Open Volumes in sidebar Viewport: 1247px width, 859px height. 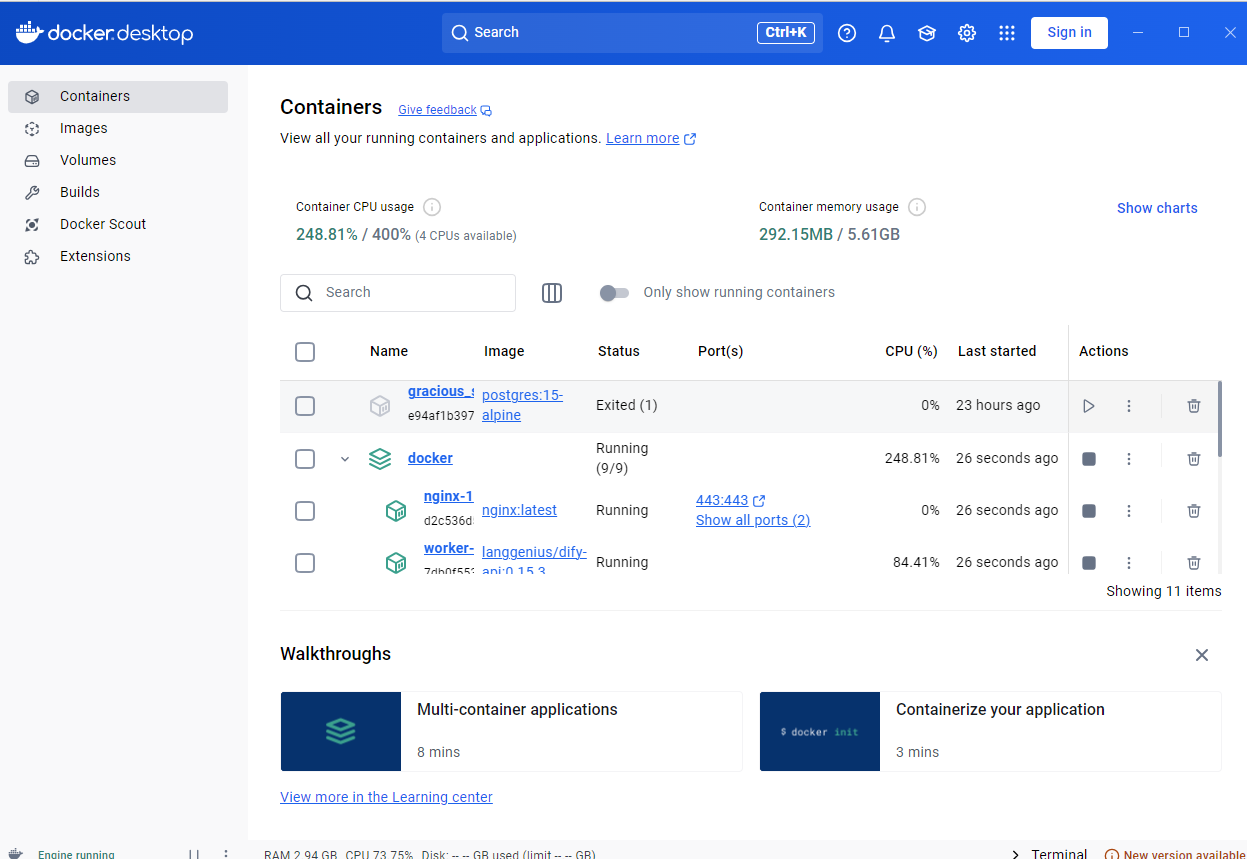118,161
